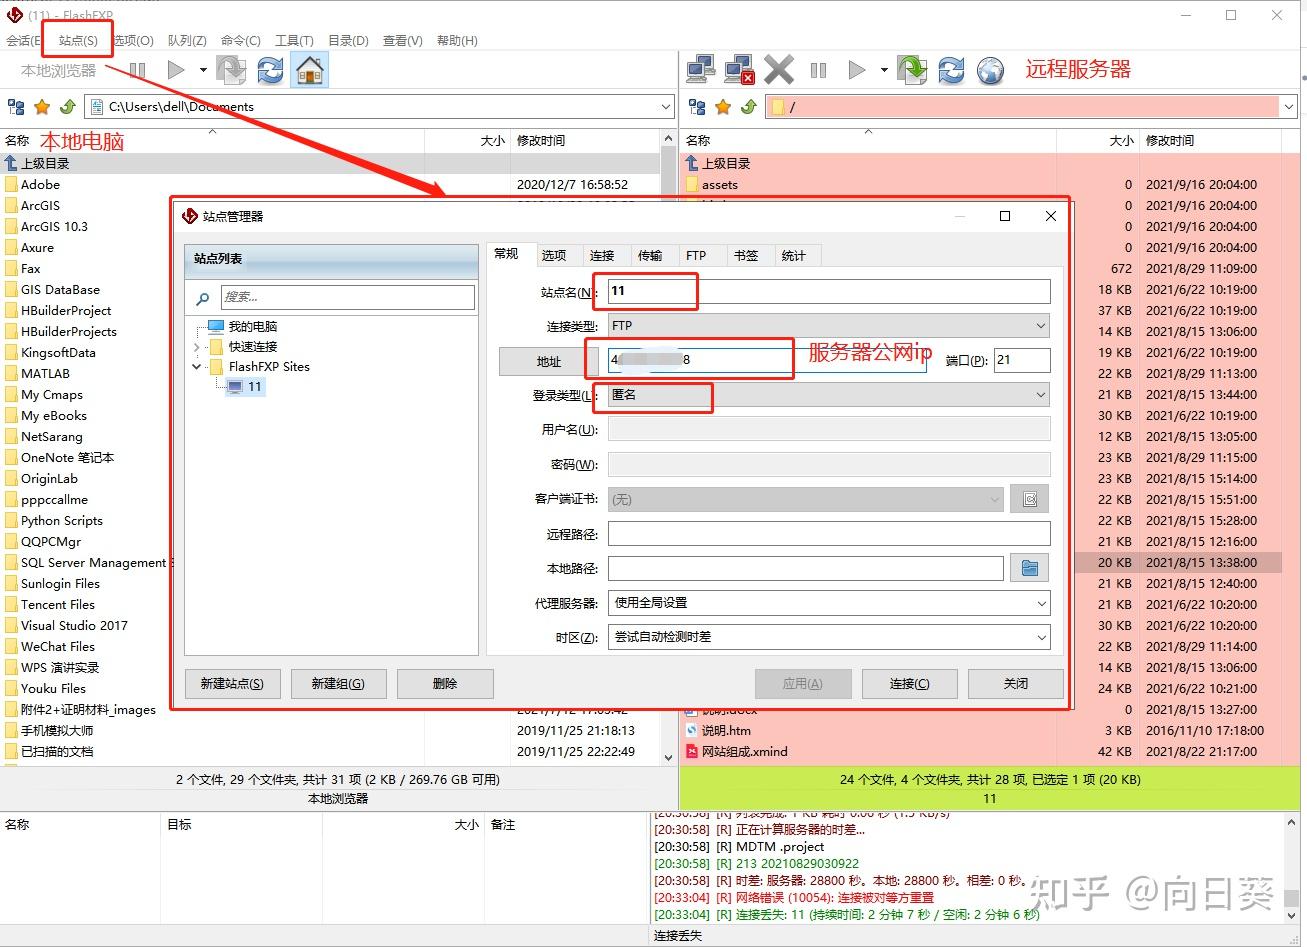Click the 关闭 button
The image size is (1307, 947).
[1016, 684]
